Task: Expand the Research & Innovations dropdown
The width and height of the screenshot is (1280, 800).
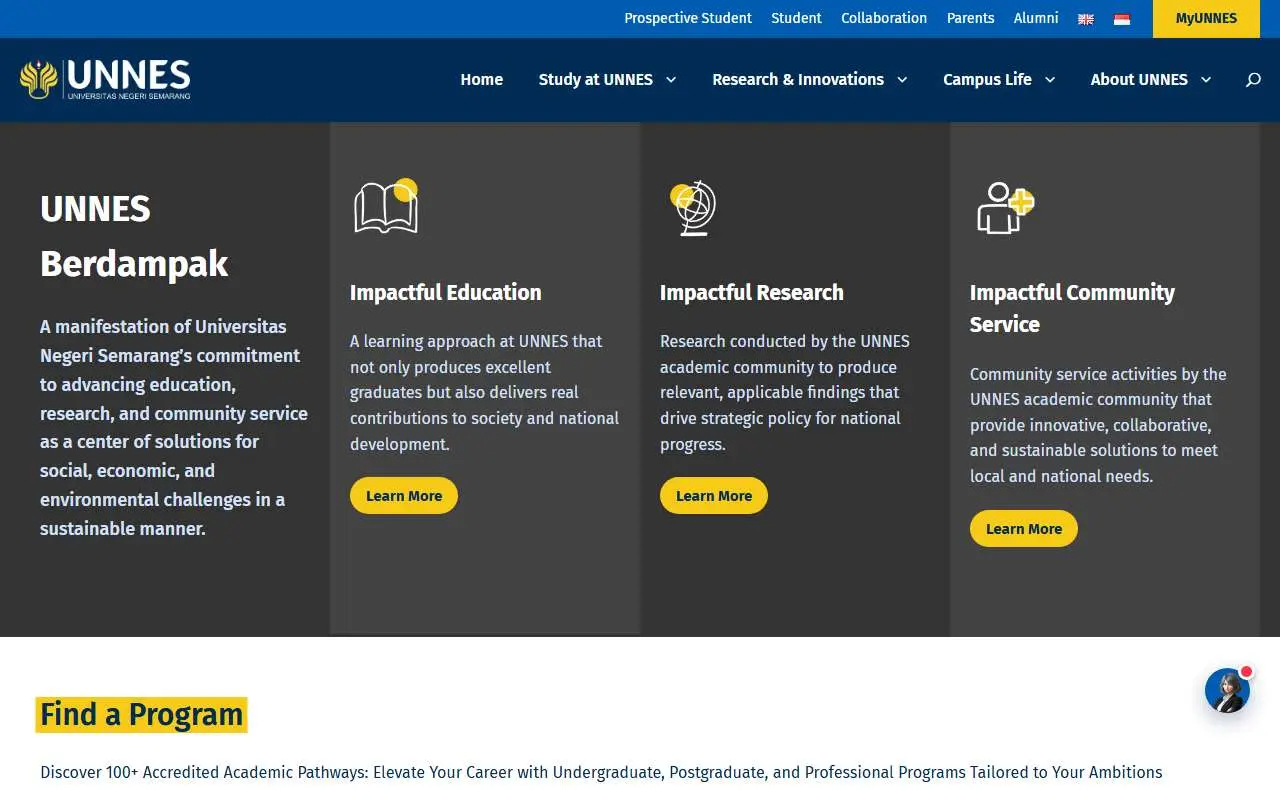Action: pos(809,80)
